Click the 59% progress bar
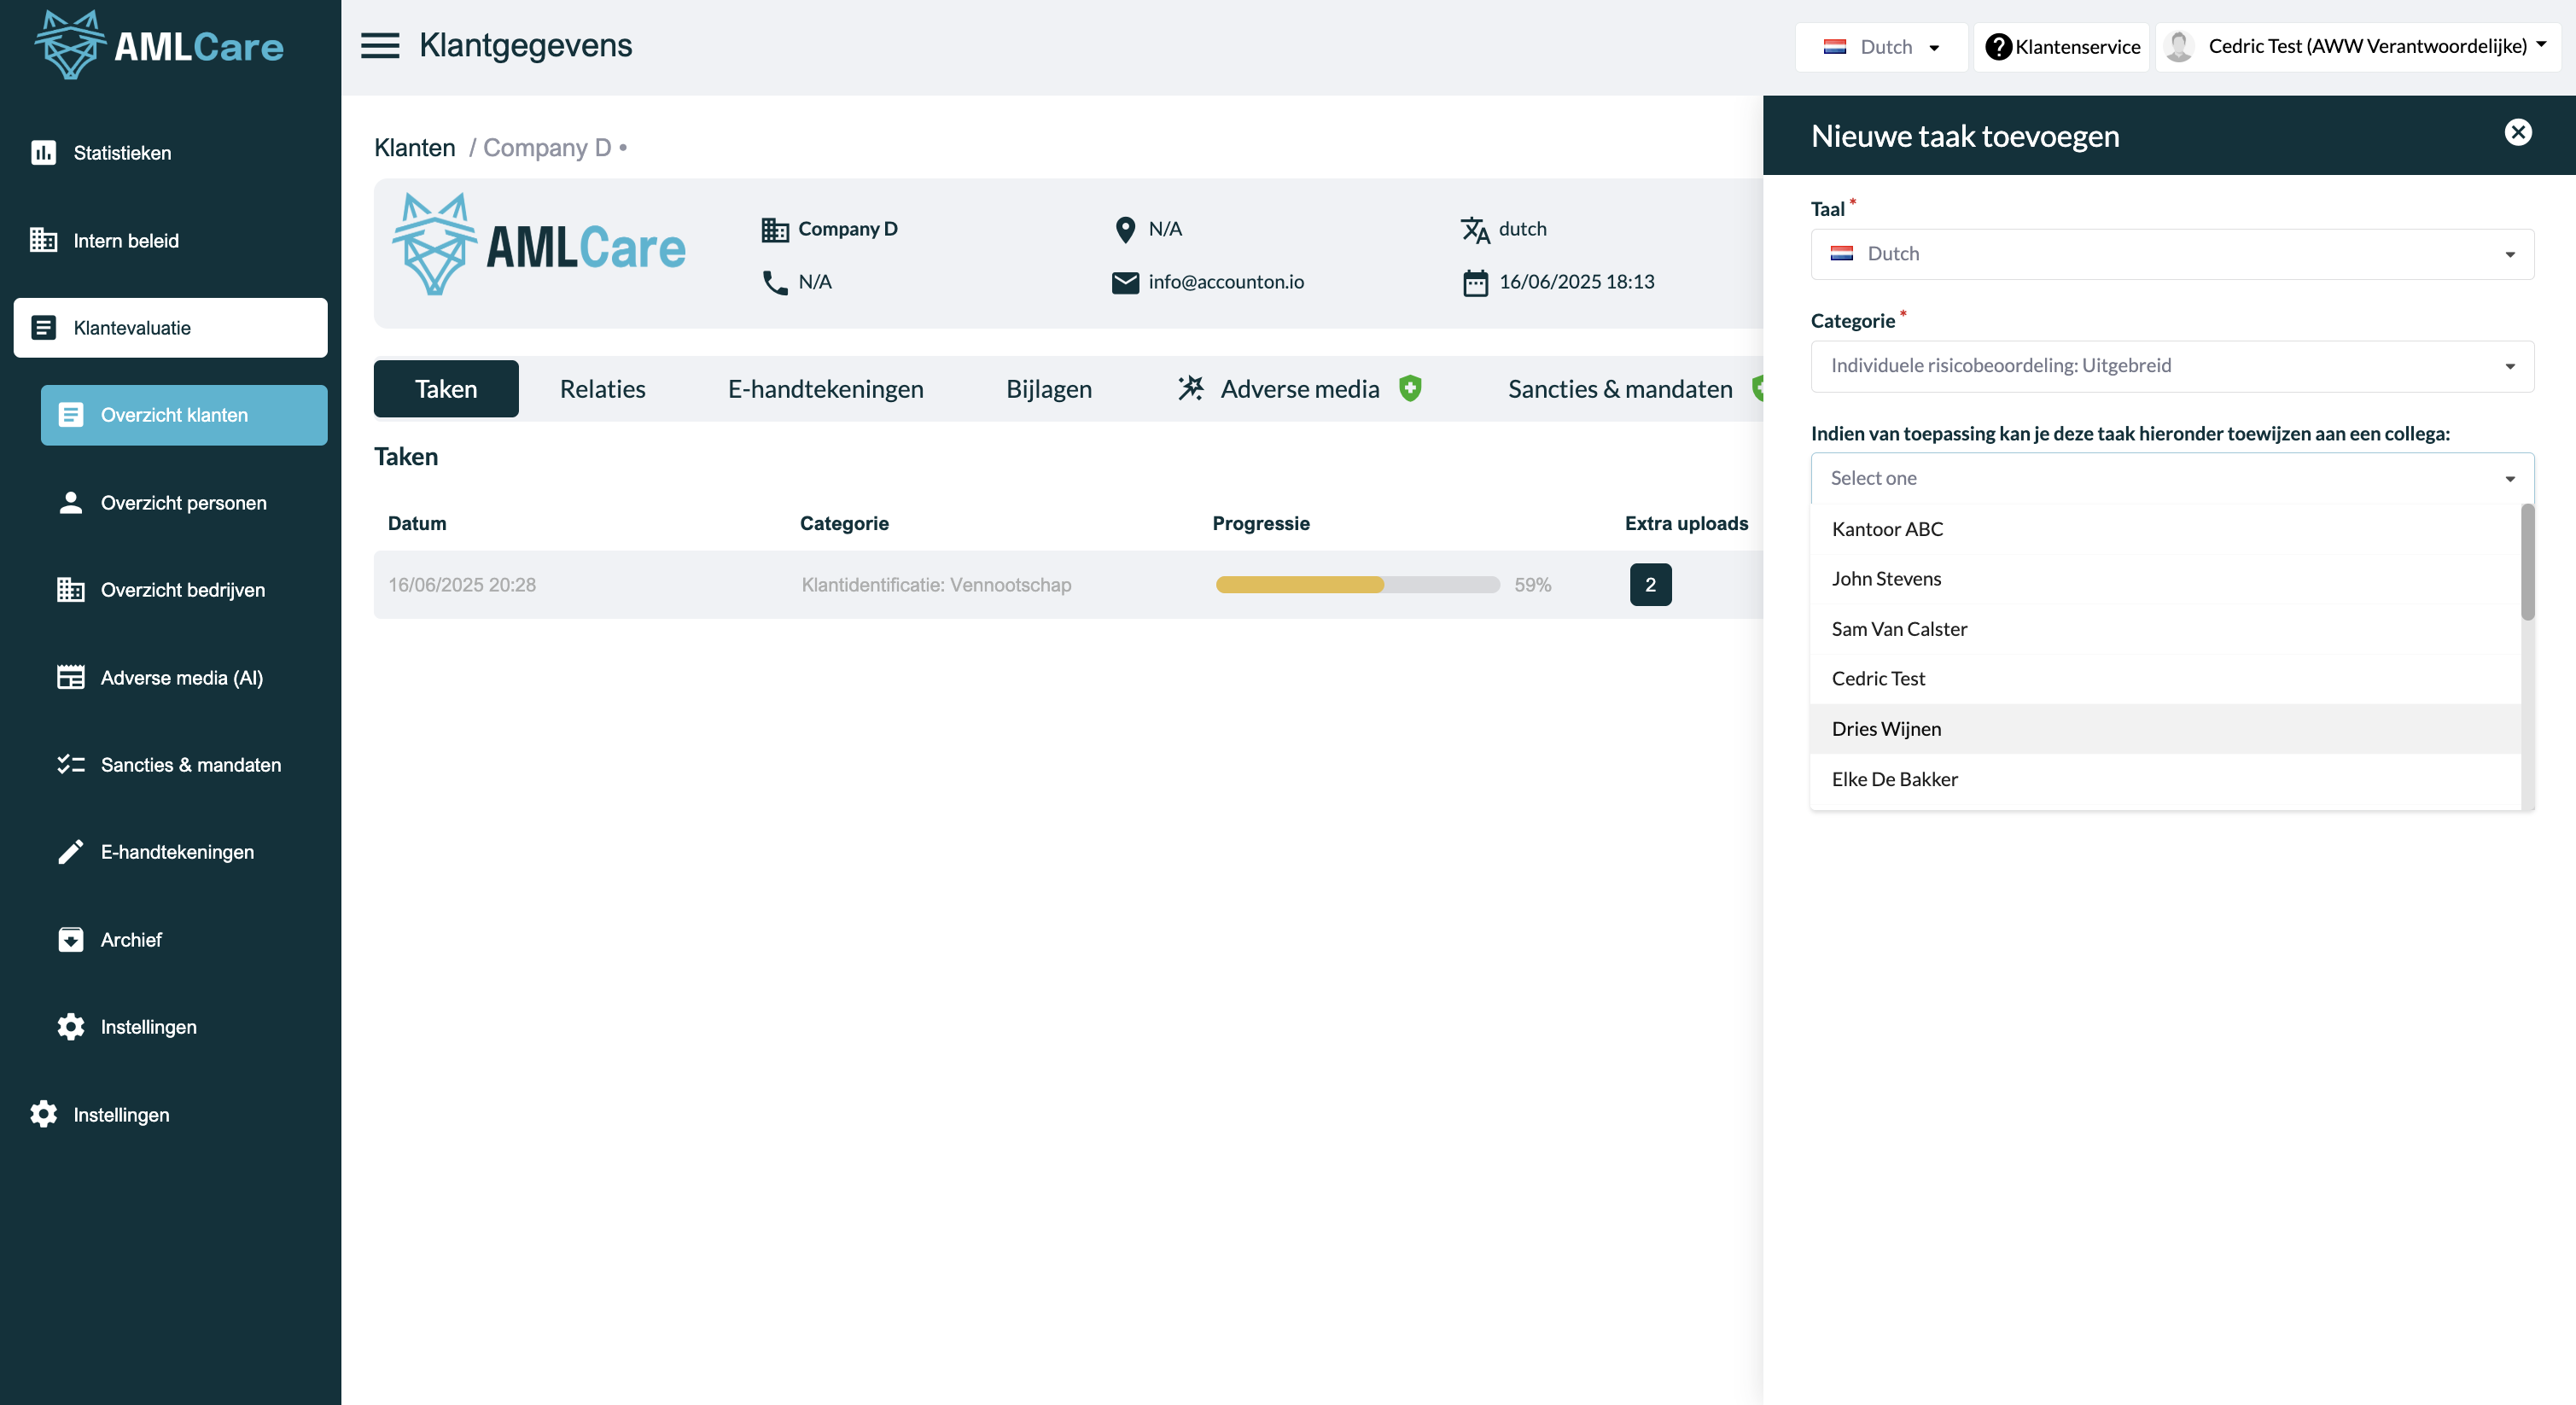 click(1358, 585)
